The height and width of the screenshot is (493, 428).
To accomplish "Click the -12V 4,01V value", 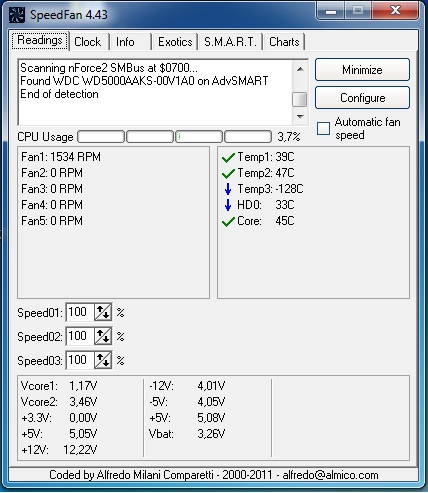I will click(211, 386).
